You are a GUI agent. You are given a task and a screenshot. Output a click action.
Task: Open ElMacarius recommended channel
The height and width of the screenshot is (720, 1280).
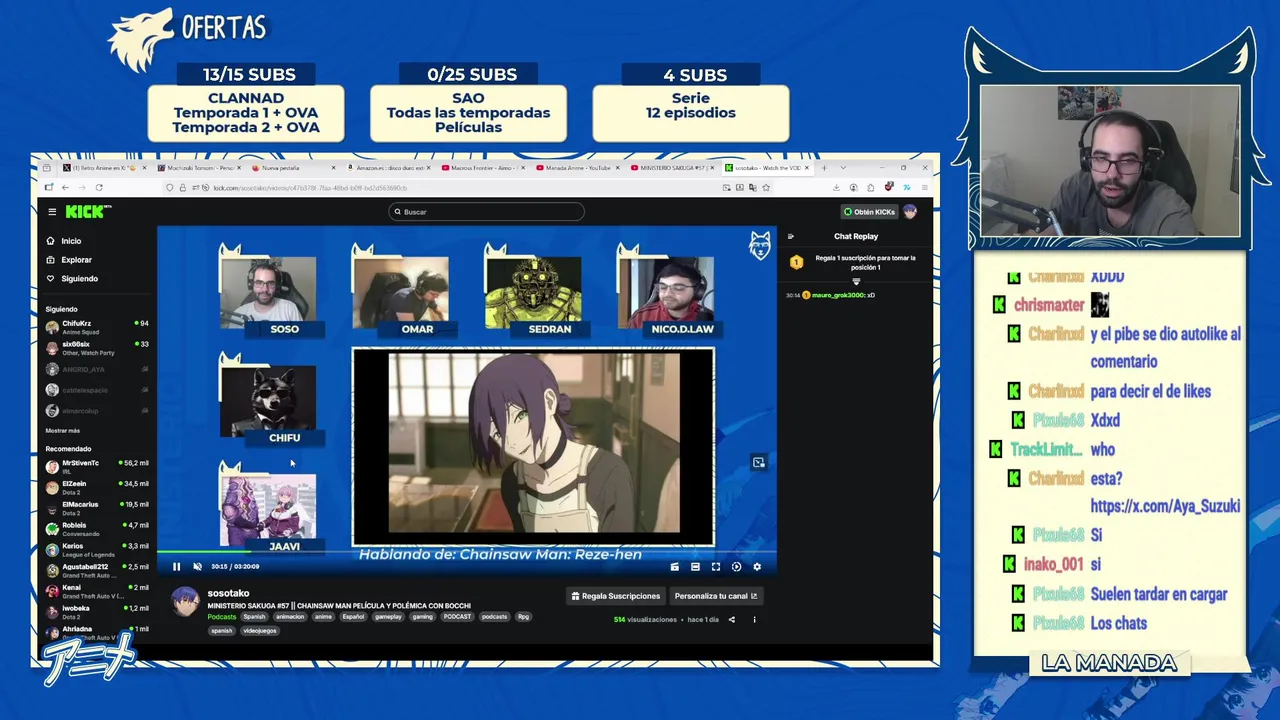pos(97,508)
